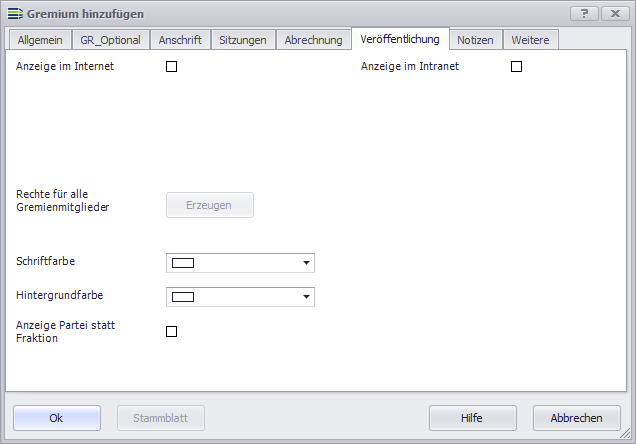Toggle the Anzeige im Intranet checkbox
The height and width of the screenshot is (444, 636).
(517, 67)
